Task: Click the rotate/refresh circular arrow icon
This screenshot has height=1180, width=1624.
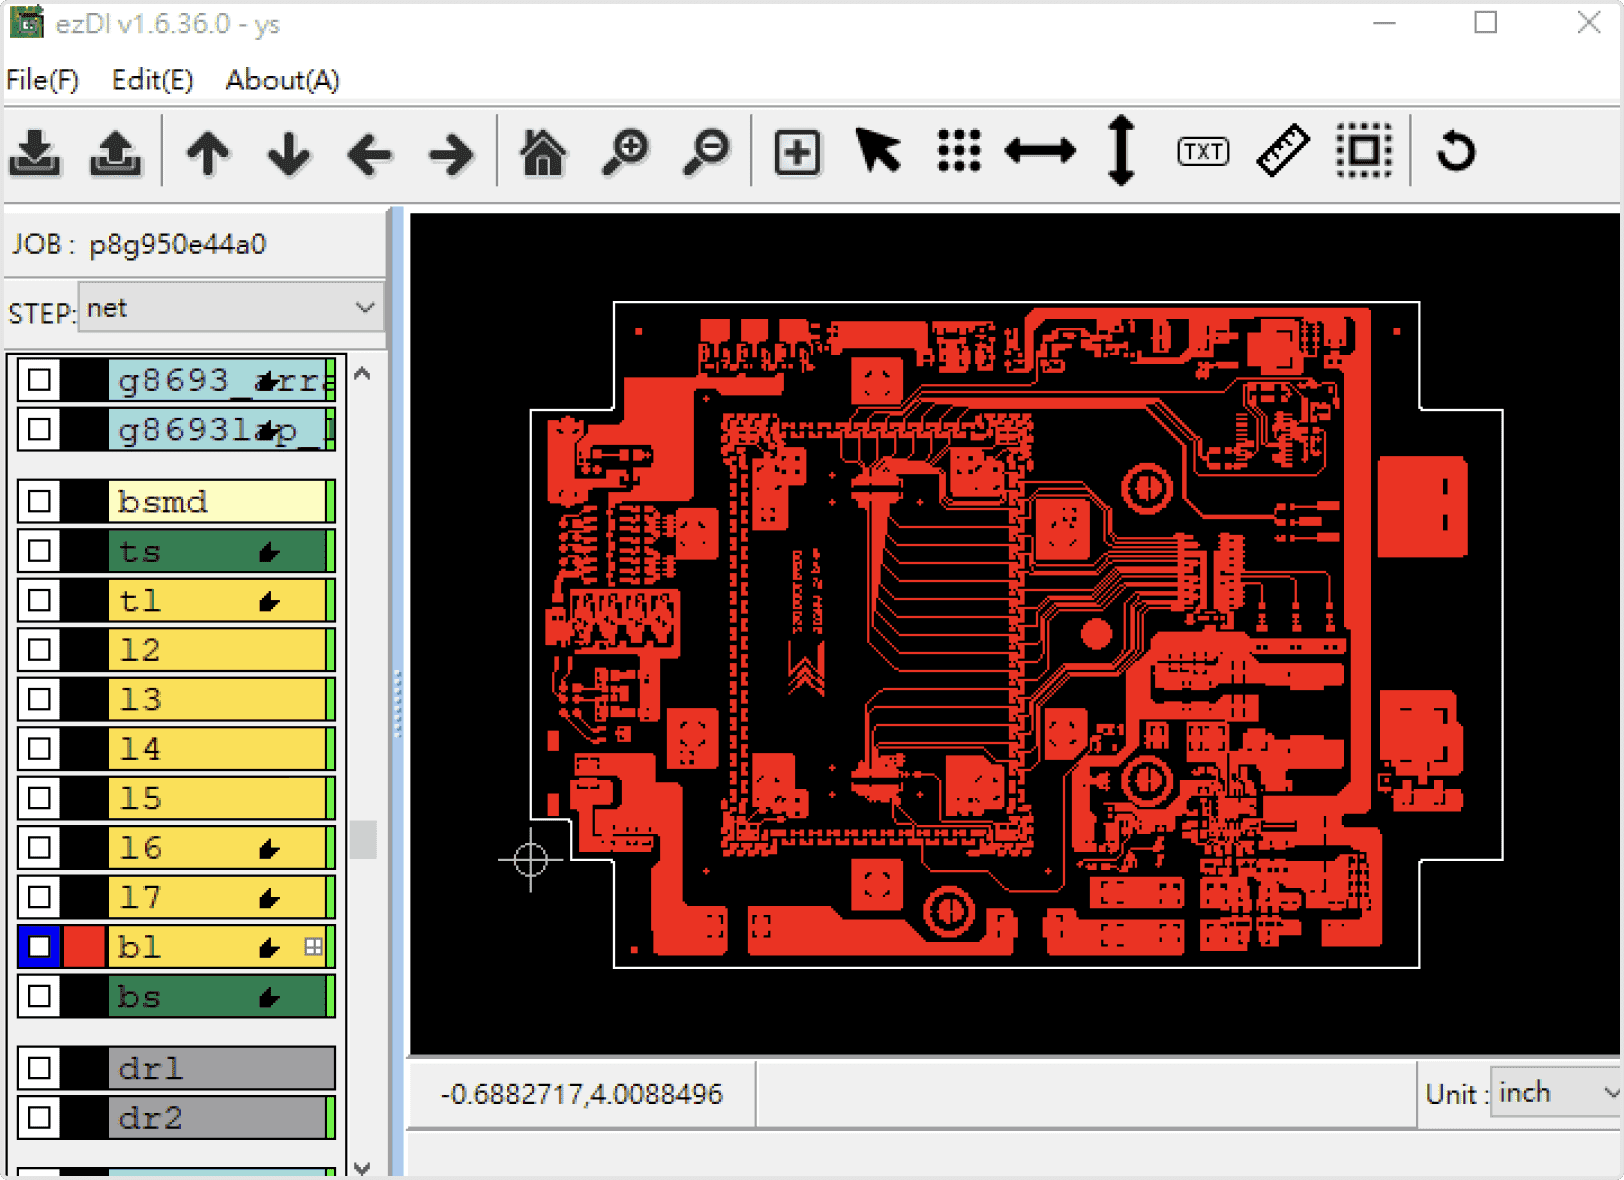Action: (1456, 152)
